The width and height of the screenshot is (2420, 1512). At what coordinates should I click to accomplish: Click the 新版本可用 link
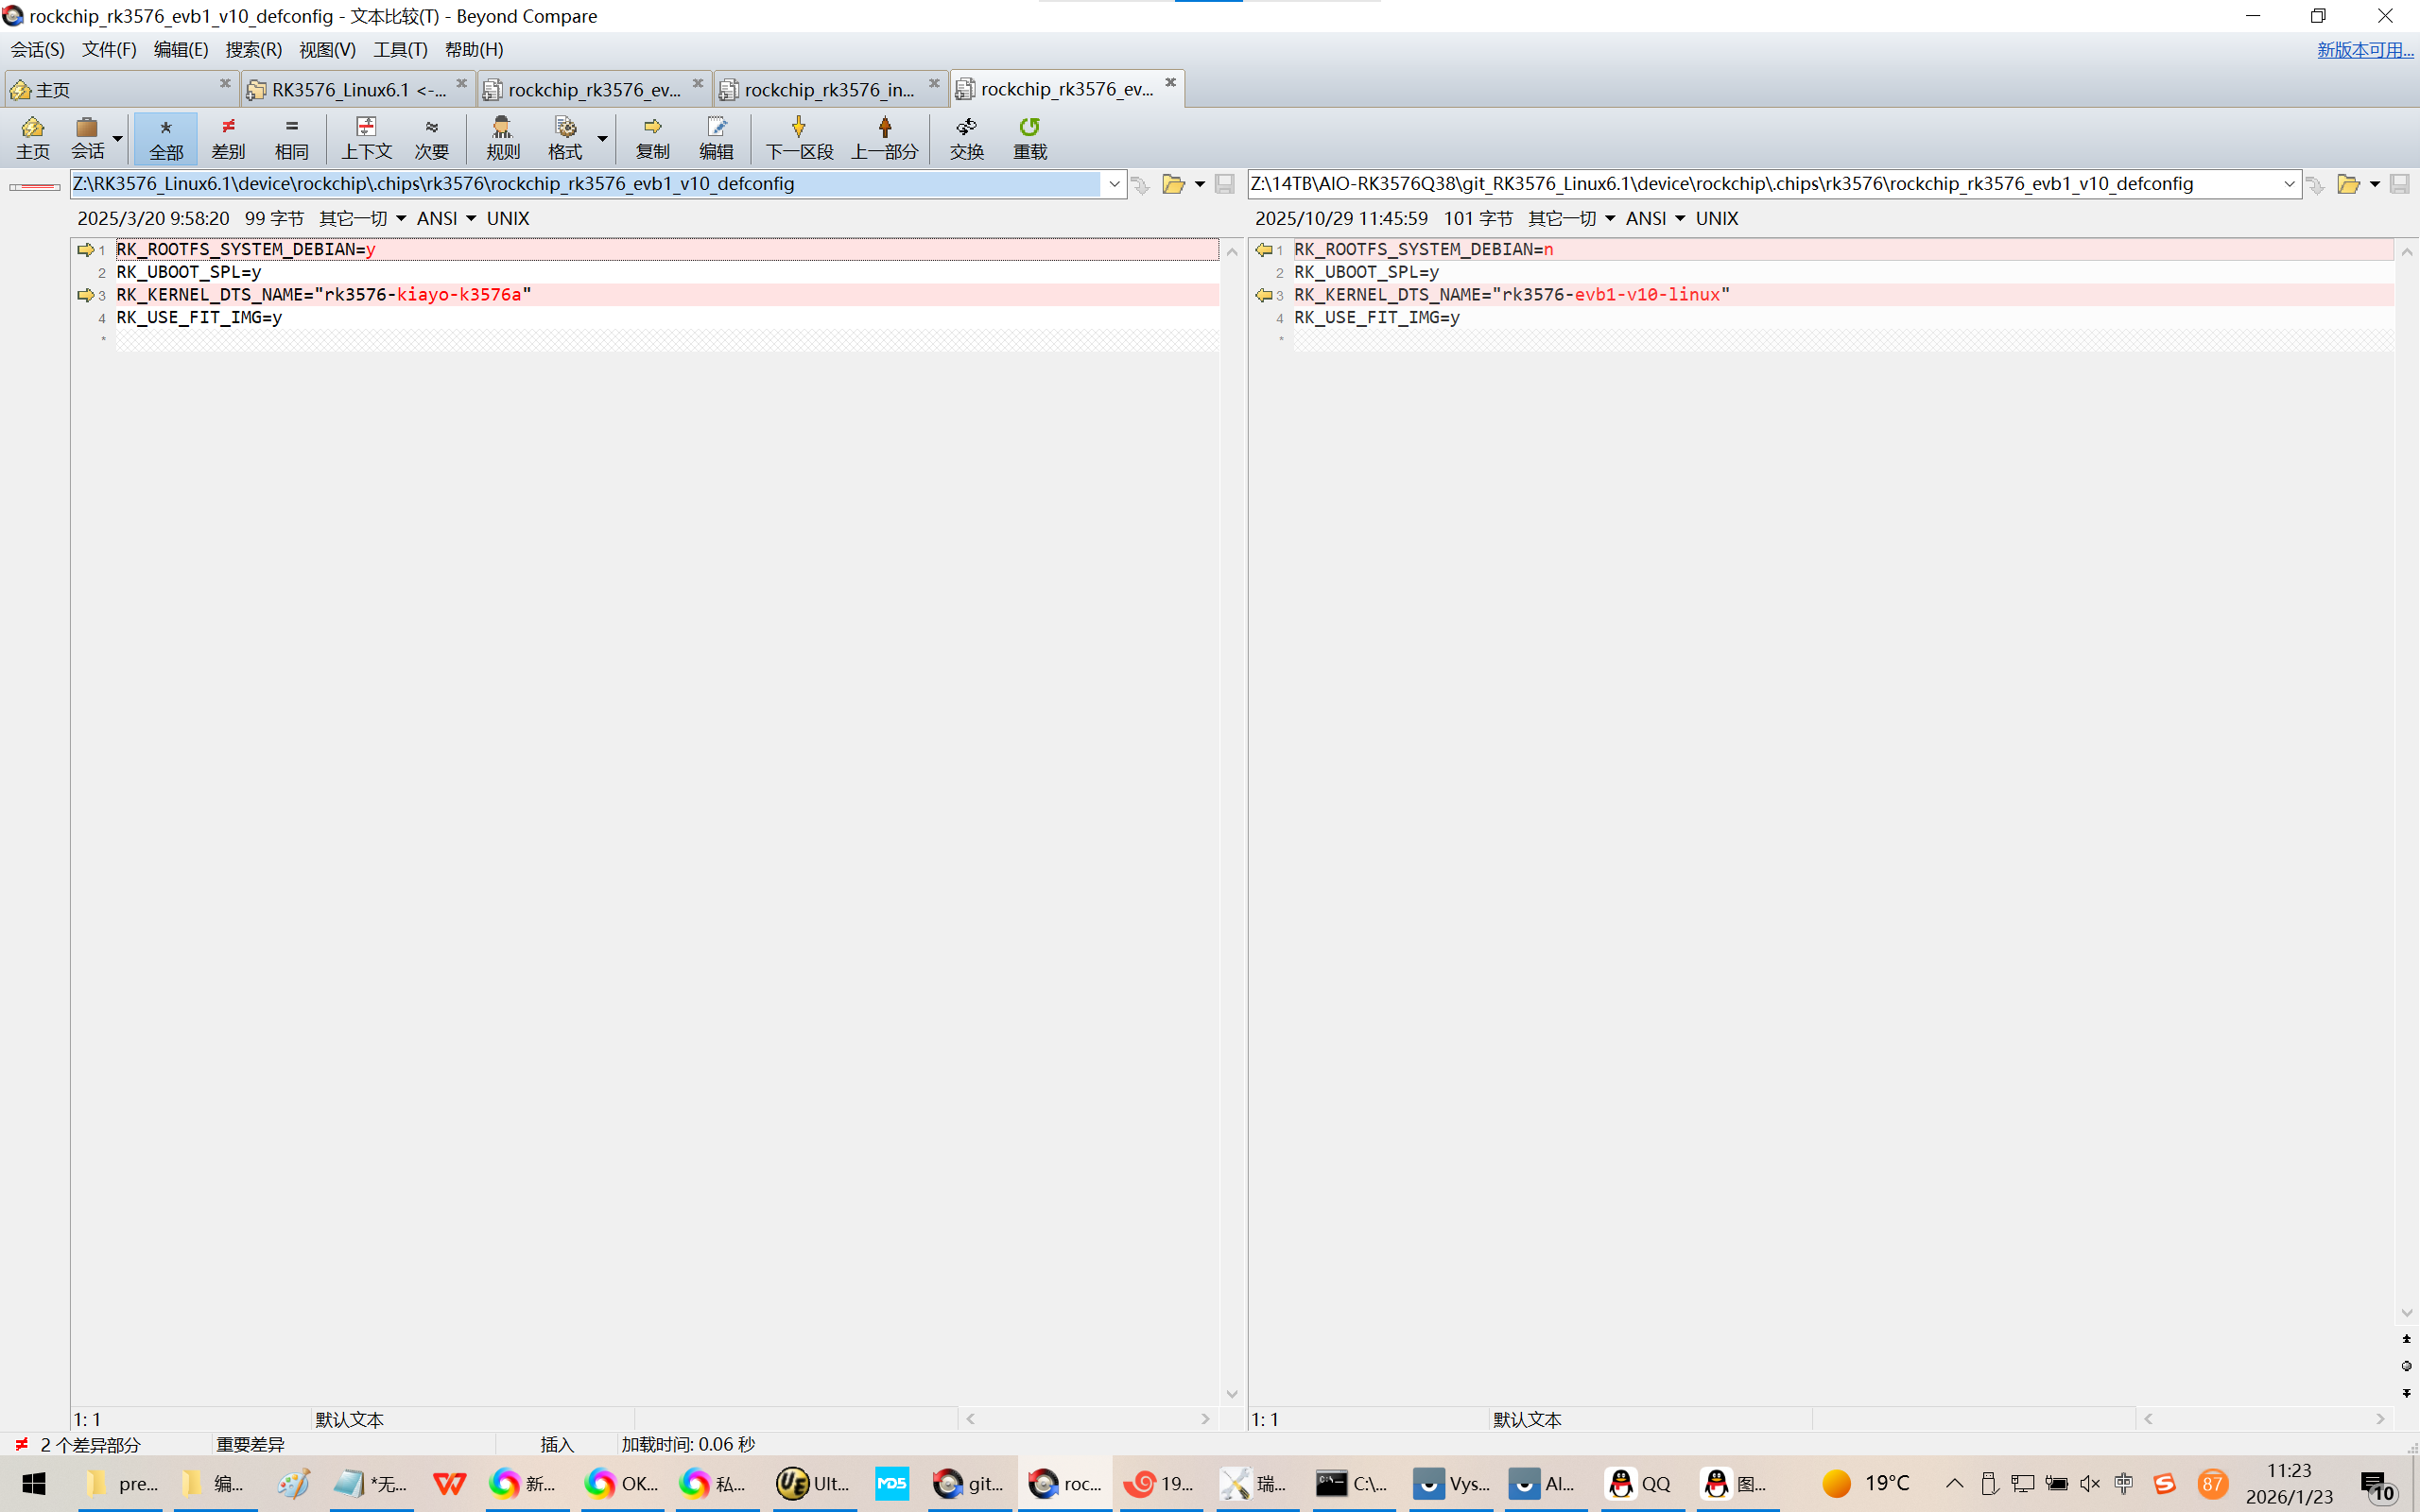[2364, 49]
